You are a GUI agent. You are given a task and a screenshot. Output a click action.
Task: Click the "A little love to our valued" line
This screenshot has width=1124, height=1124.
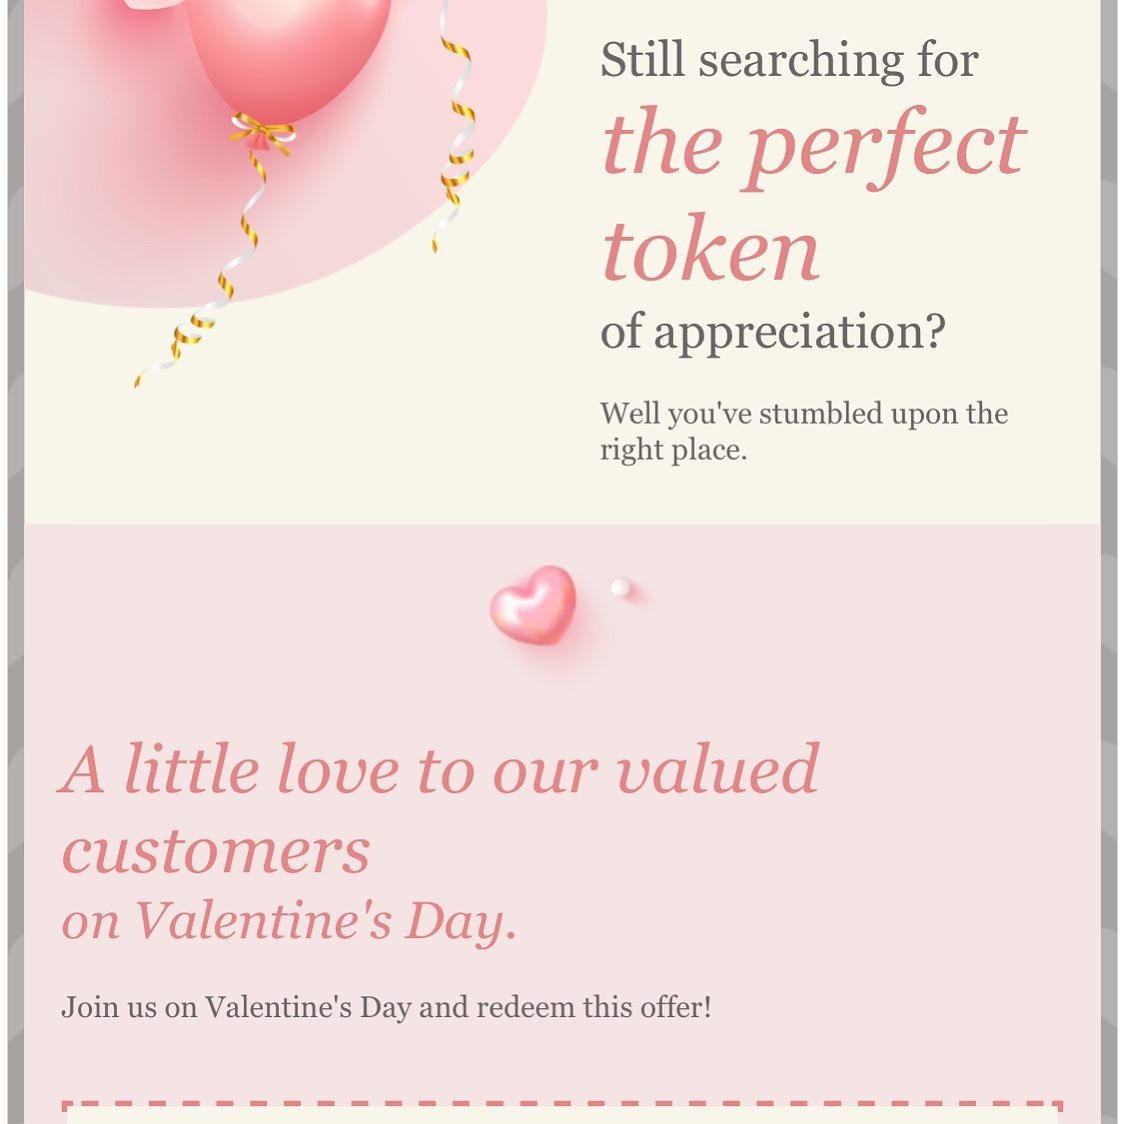(440, 770)
